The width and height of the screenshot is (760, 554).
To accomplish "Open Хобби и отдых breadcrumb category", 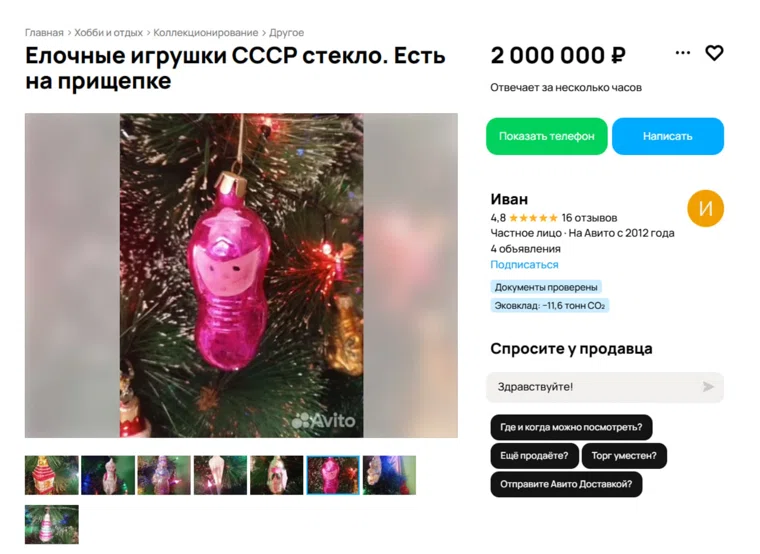I will (108, 32).
